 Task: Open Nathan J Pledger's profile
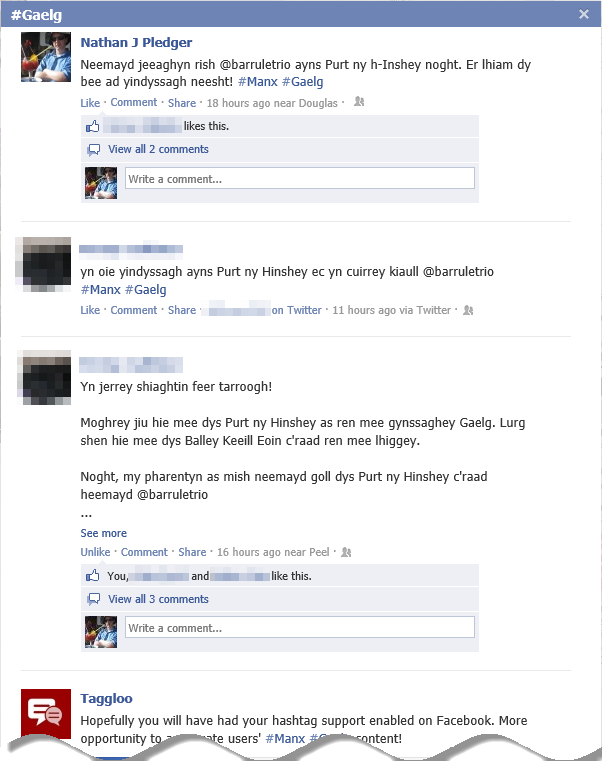point(136,43)
